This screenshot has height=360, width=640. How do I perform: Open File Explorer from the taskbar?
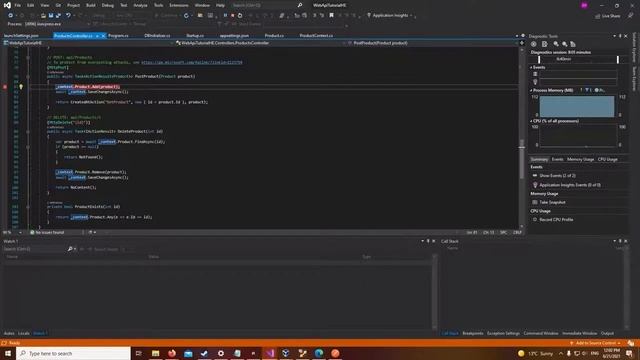coord(156,353)
